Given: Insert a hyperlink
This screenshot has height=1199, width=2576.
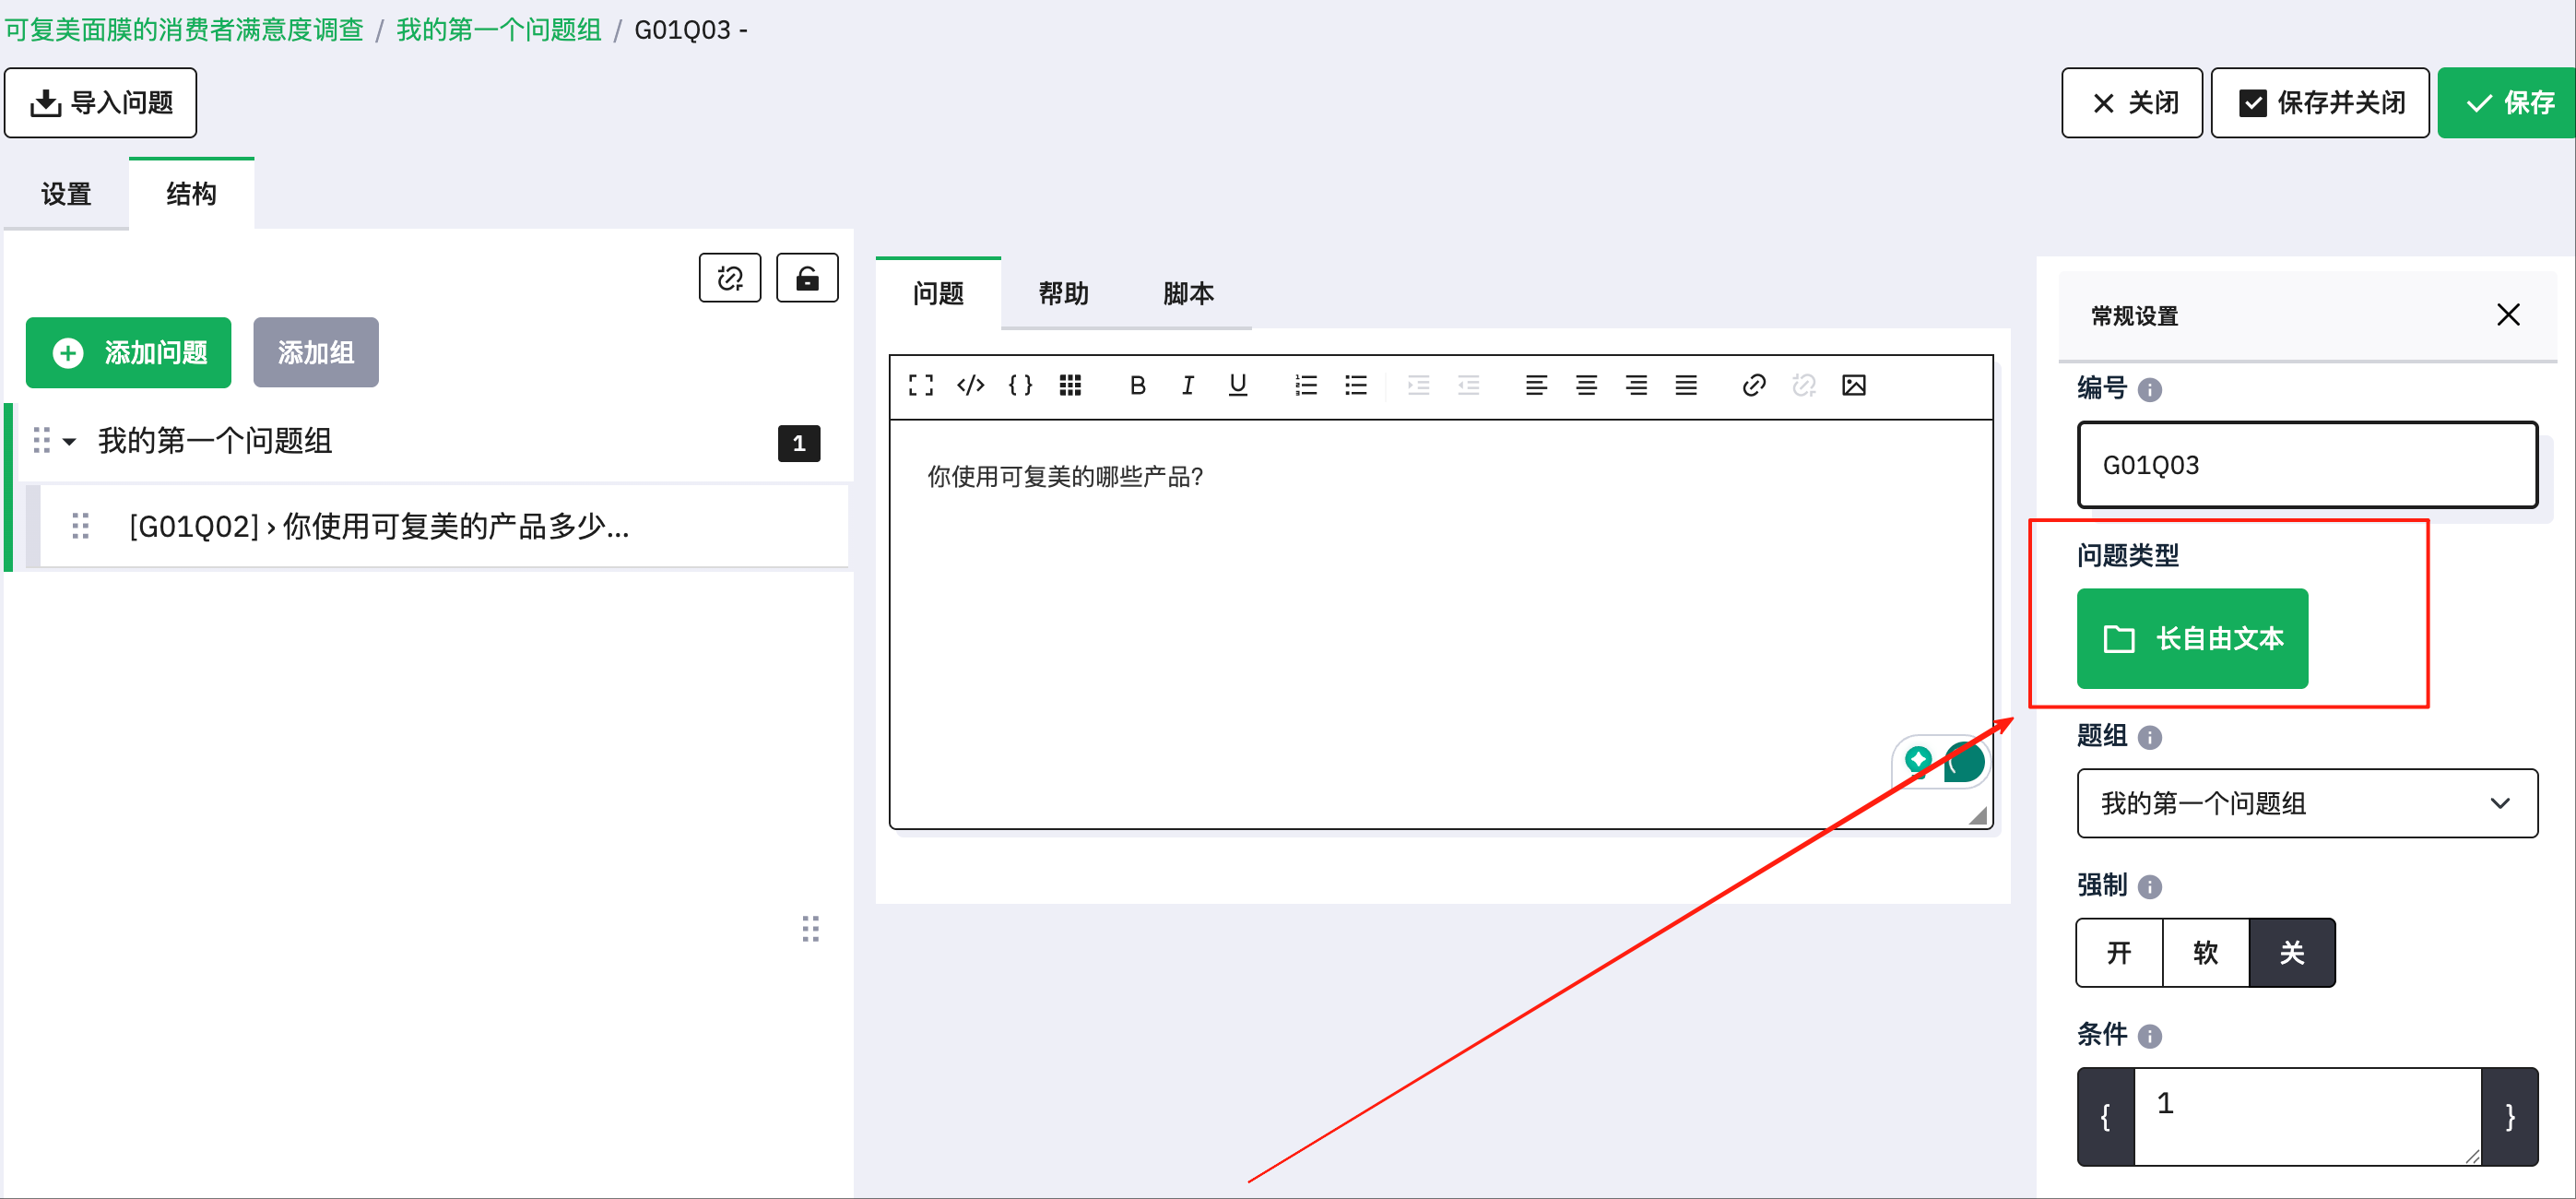Looking at the screenshot, I should tap(1754, 385).
